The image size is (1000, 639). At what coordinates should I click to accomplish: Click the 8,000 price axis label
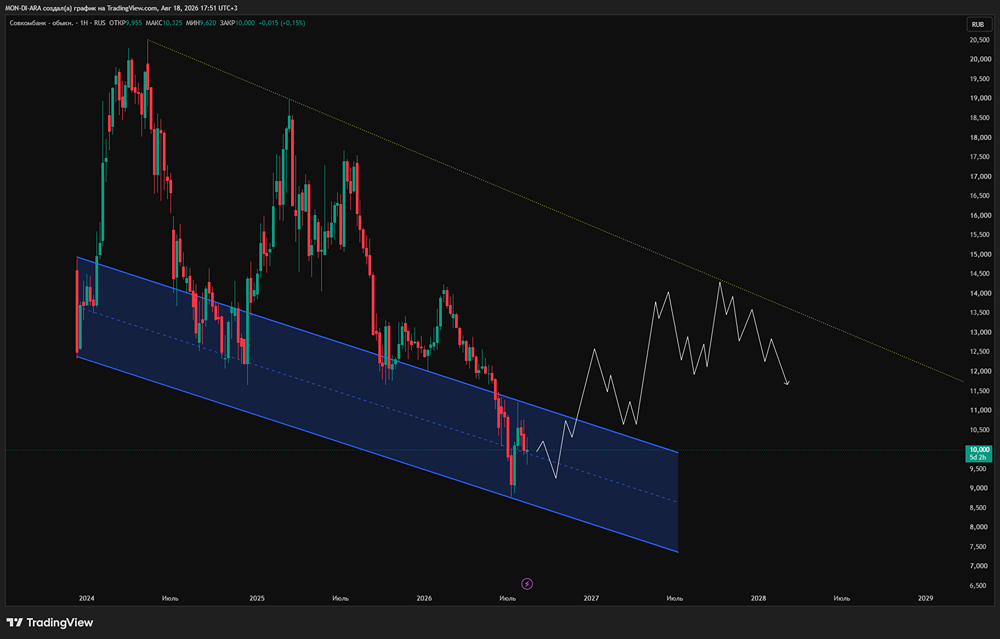[x=978, y=527]
